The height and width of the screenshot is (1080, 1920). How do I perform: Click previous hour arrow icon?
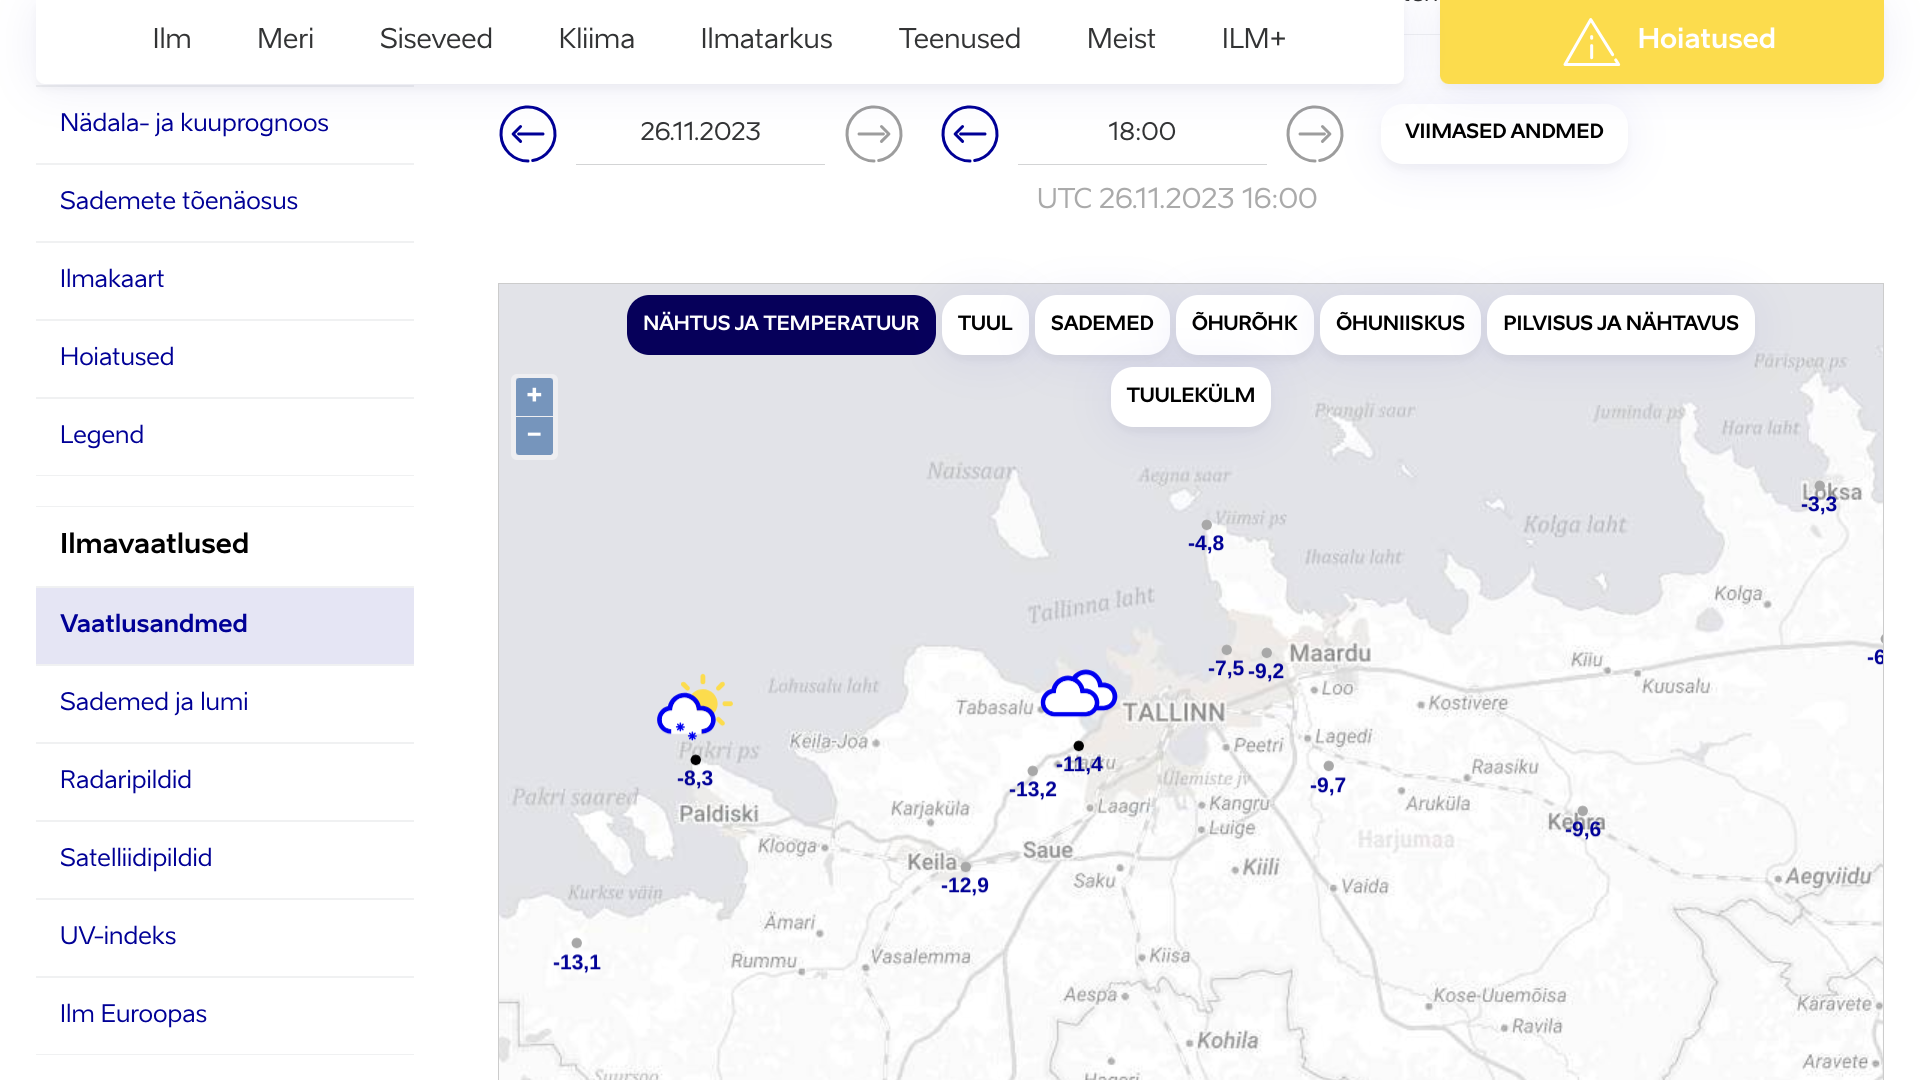pyautogui.click(x=969, y=133)
